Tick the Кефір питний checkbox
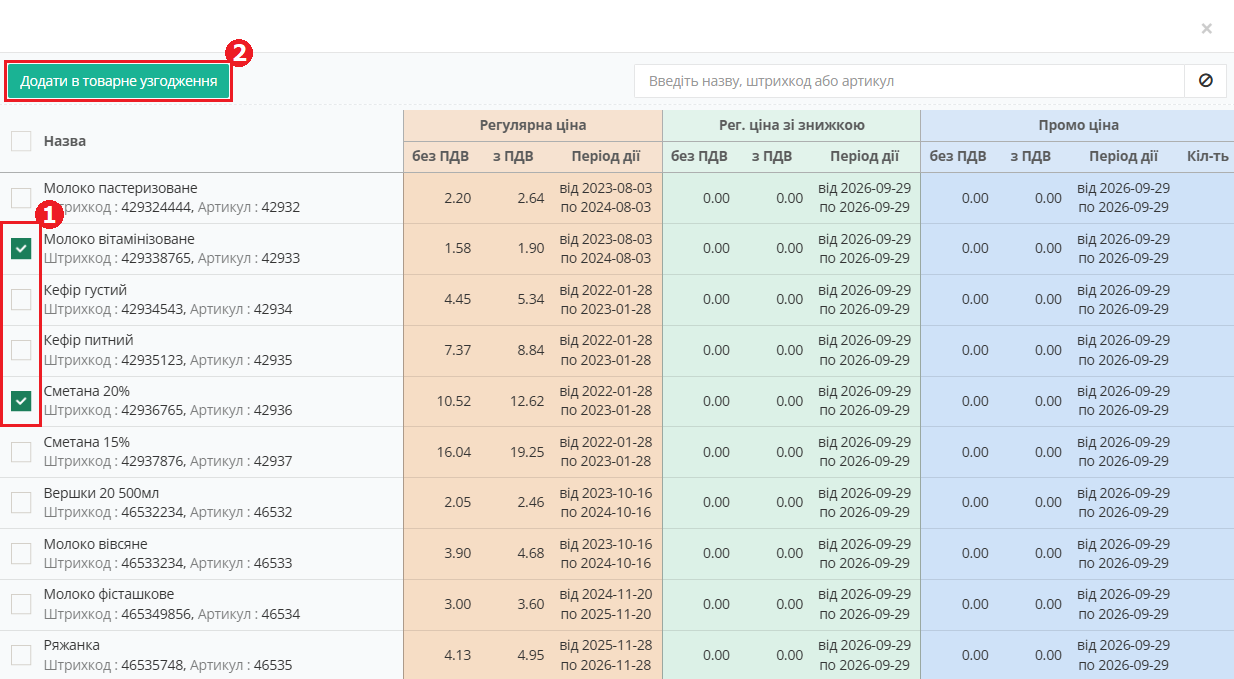The width and height of the screenshot is (1234, 679). pyautogui.click(x=21, y=350)
